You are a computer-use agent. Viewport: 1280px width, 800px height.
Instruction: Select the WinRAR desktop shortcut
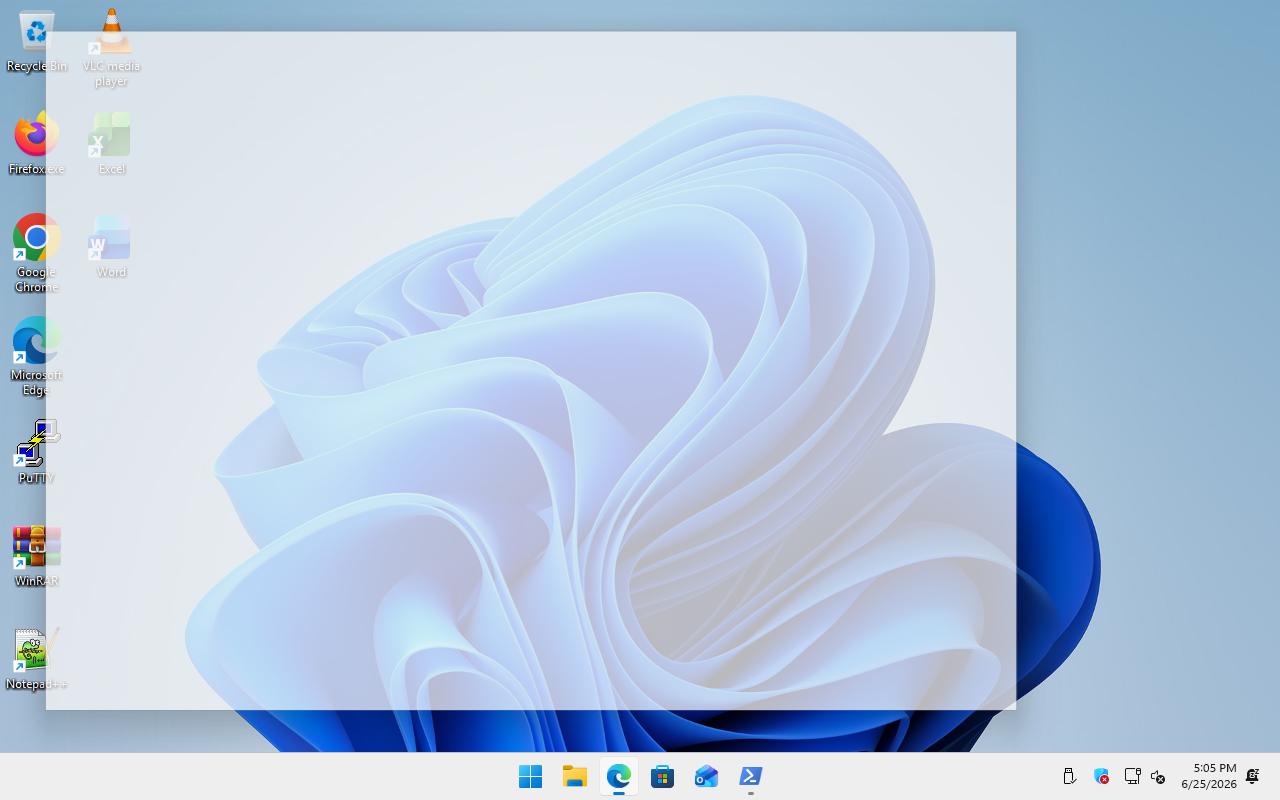(x=37, y=556)
